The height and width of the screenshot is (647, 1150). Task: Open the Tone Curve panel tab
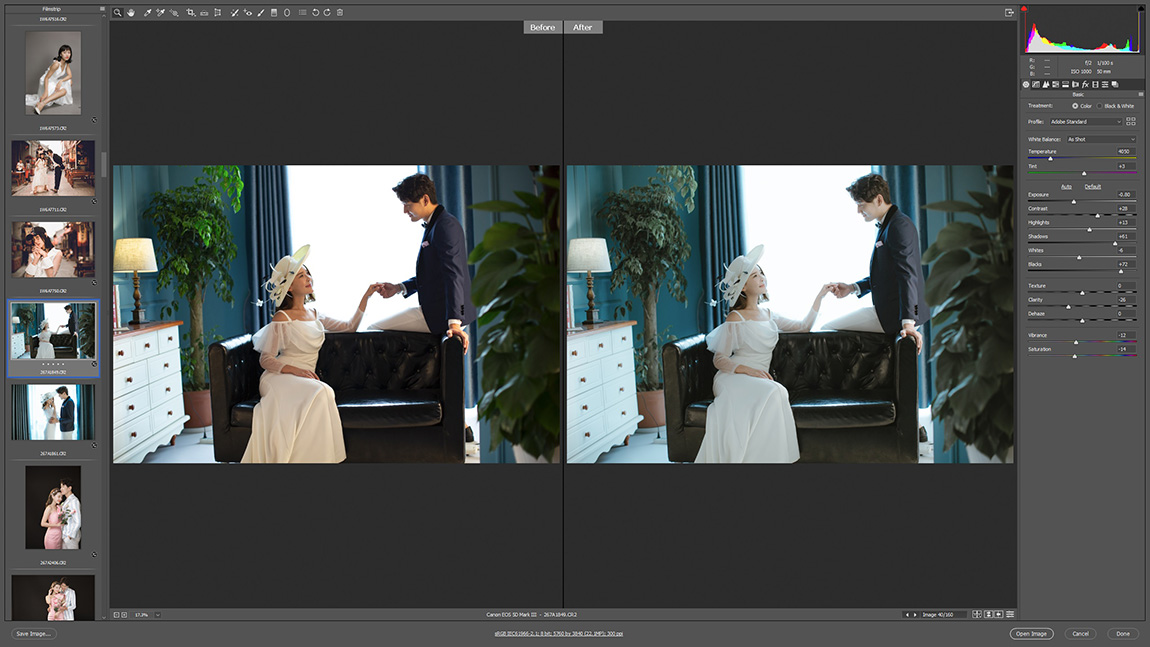[x=1036, y=84]
